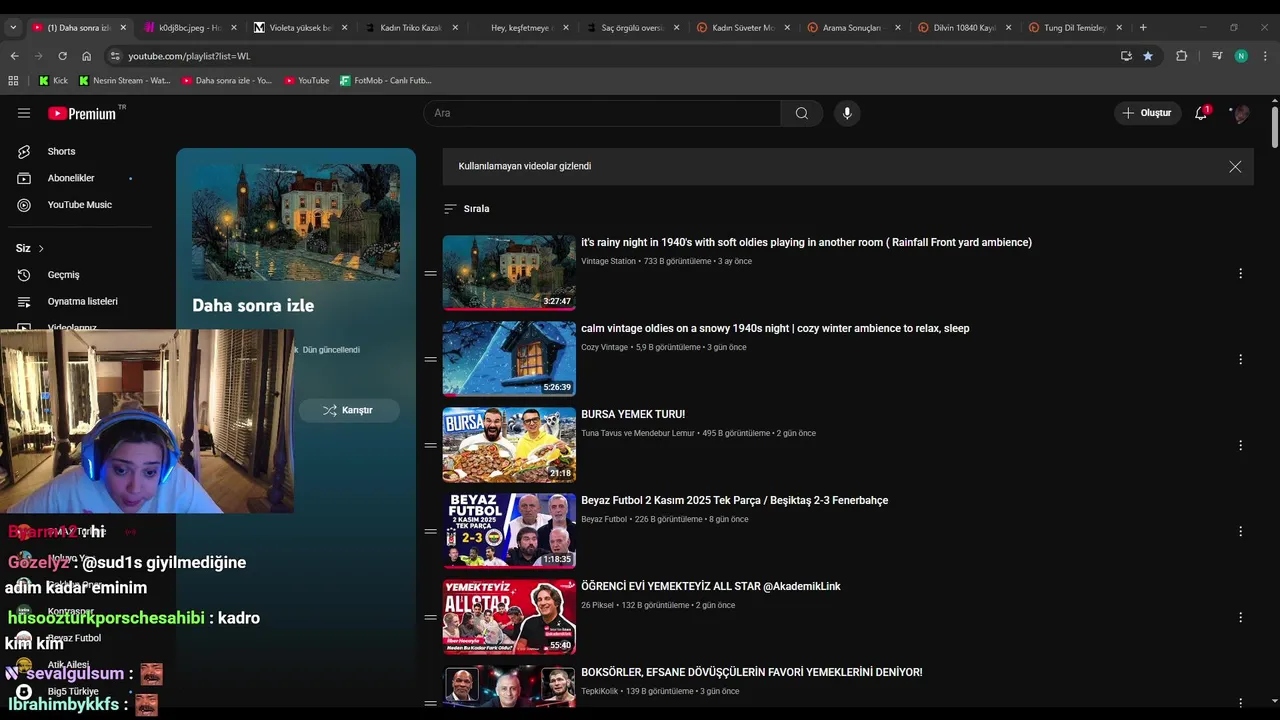The image size is (1280, 720).
Task: Click the Ara search input field
Action: click(x=602, y=113)
